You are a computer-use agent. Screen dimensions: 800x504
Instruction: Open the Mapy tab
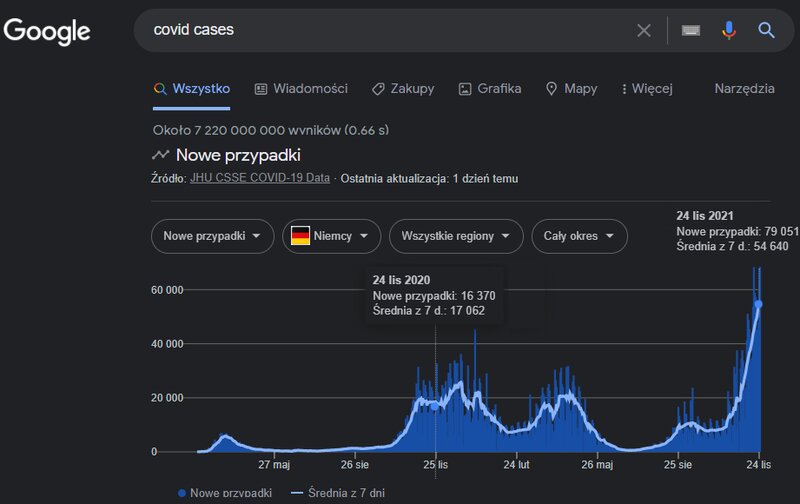click(571, 89)
